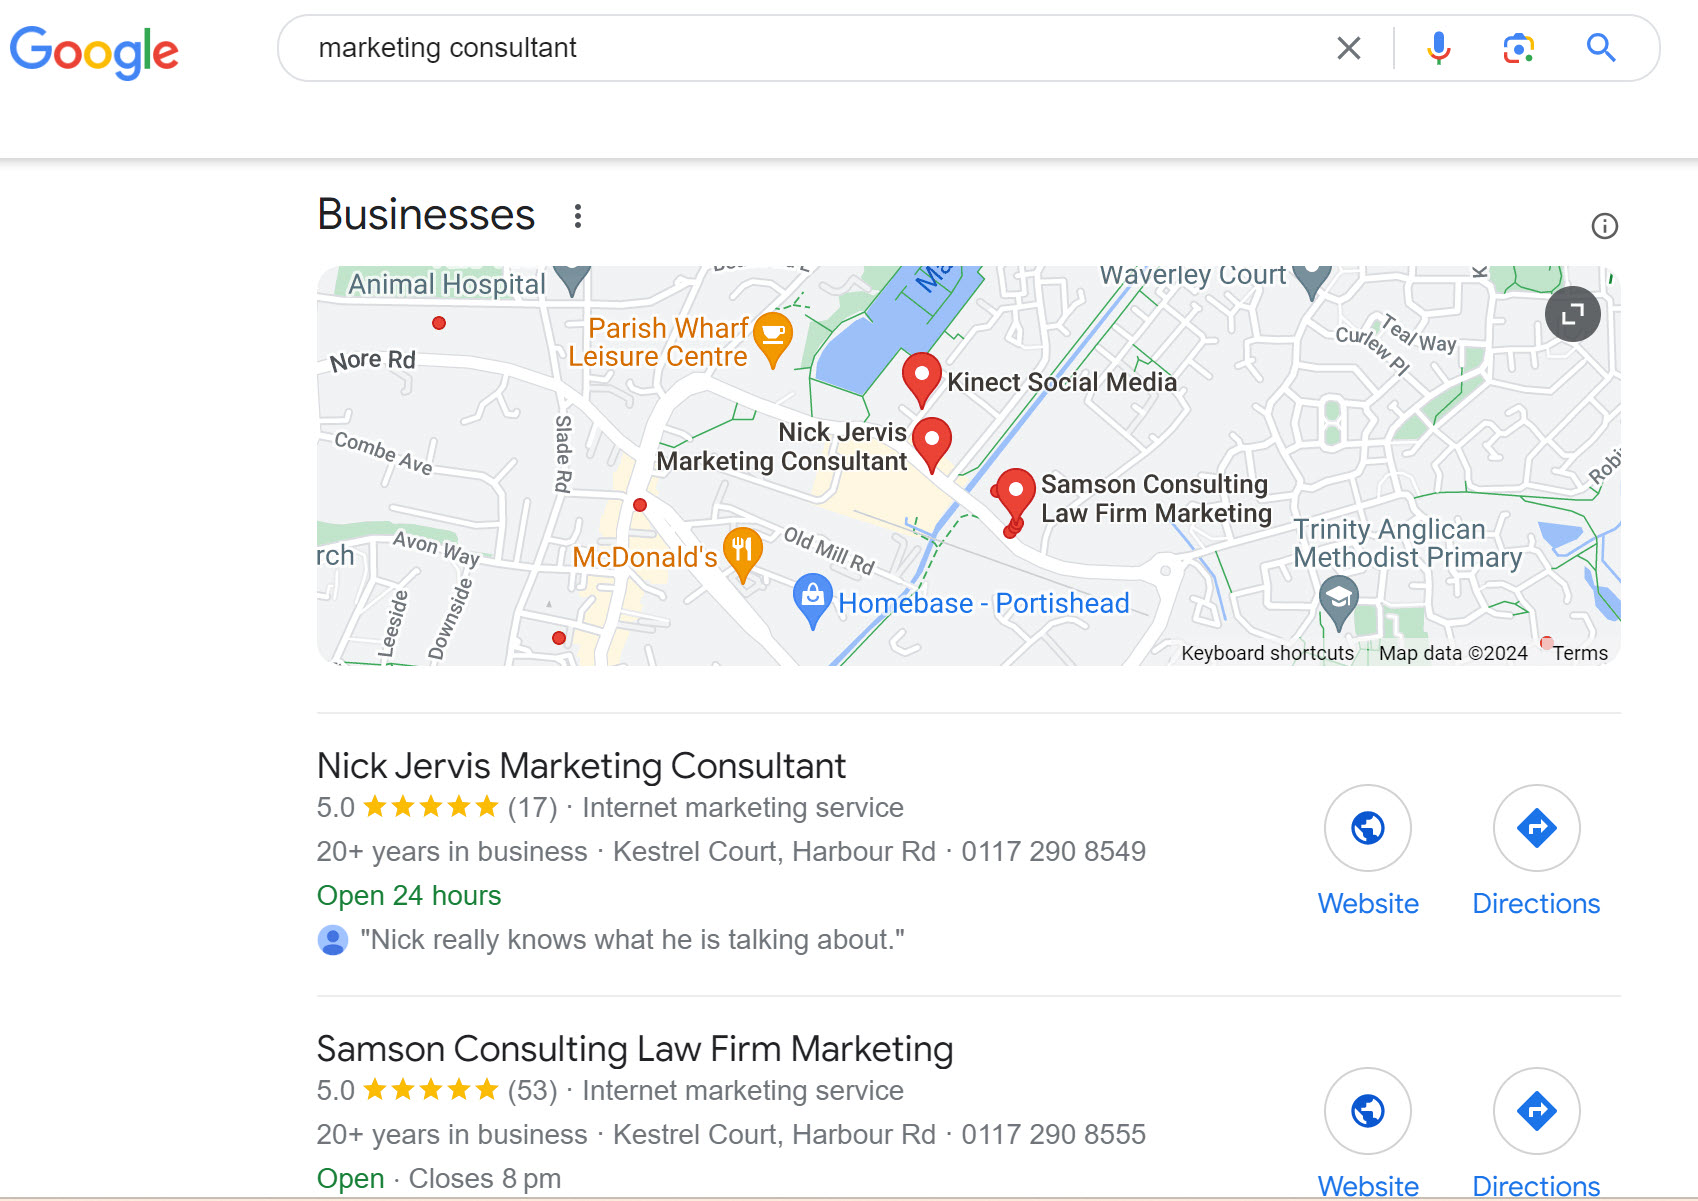Start voice search with the microphone icon

pyautogui.click(x=1438, y=48)
